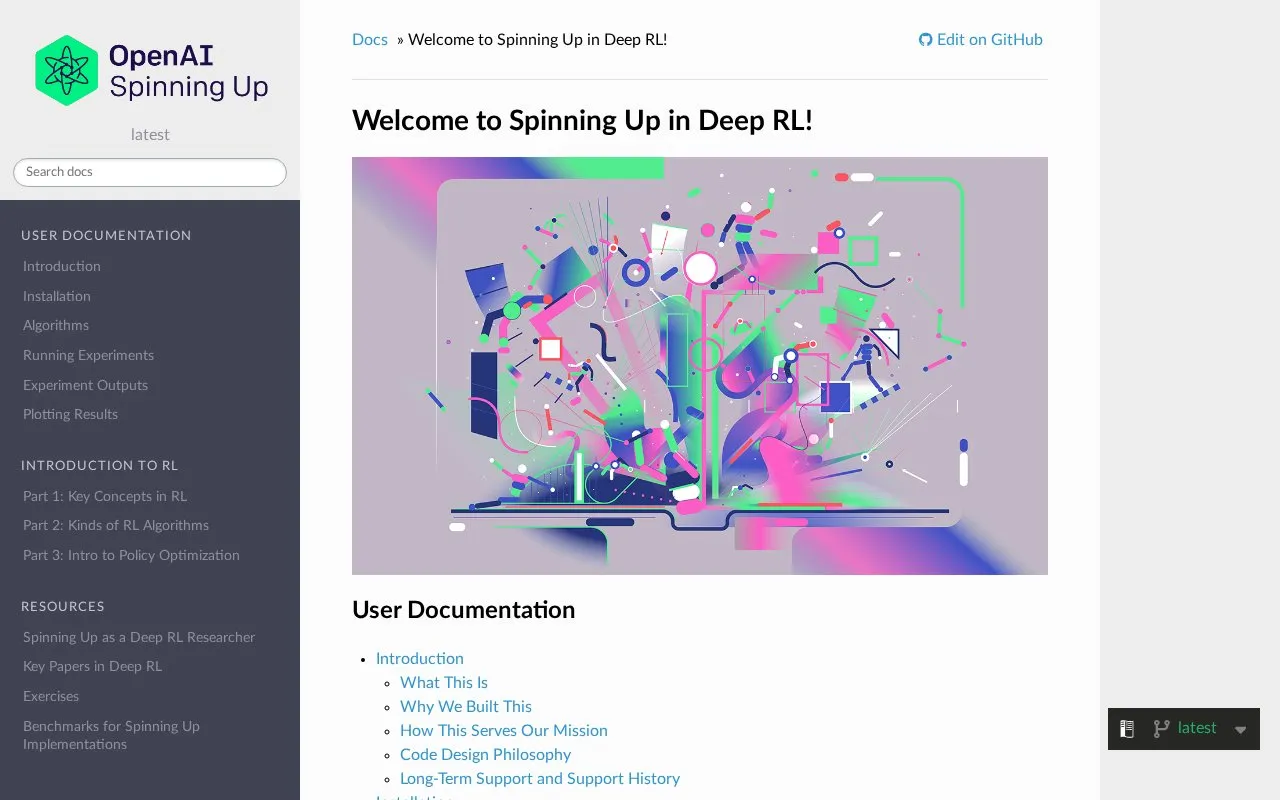Click the User Documentation section heading
The height and width of the screenshot is (800, 1280).
point(464,610)
